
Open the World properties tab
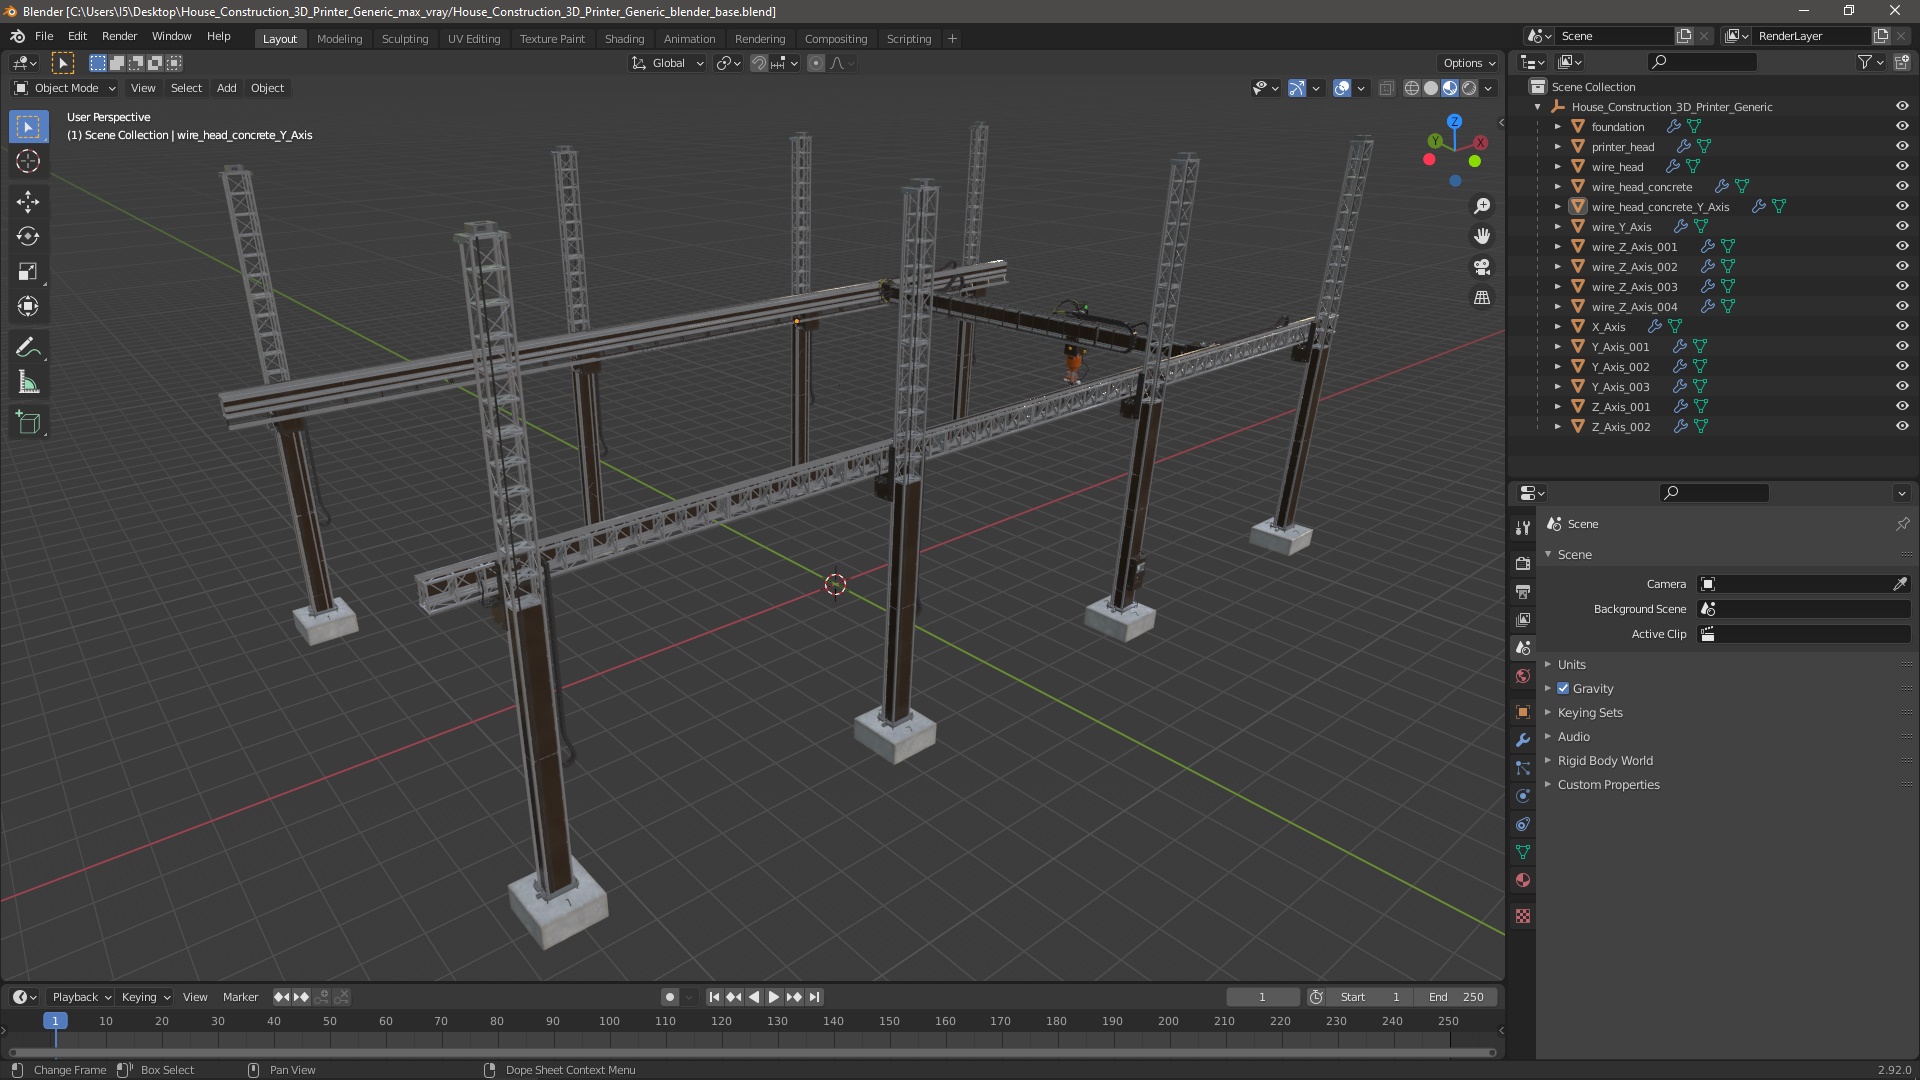[1523, 676]
